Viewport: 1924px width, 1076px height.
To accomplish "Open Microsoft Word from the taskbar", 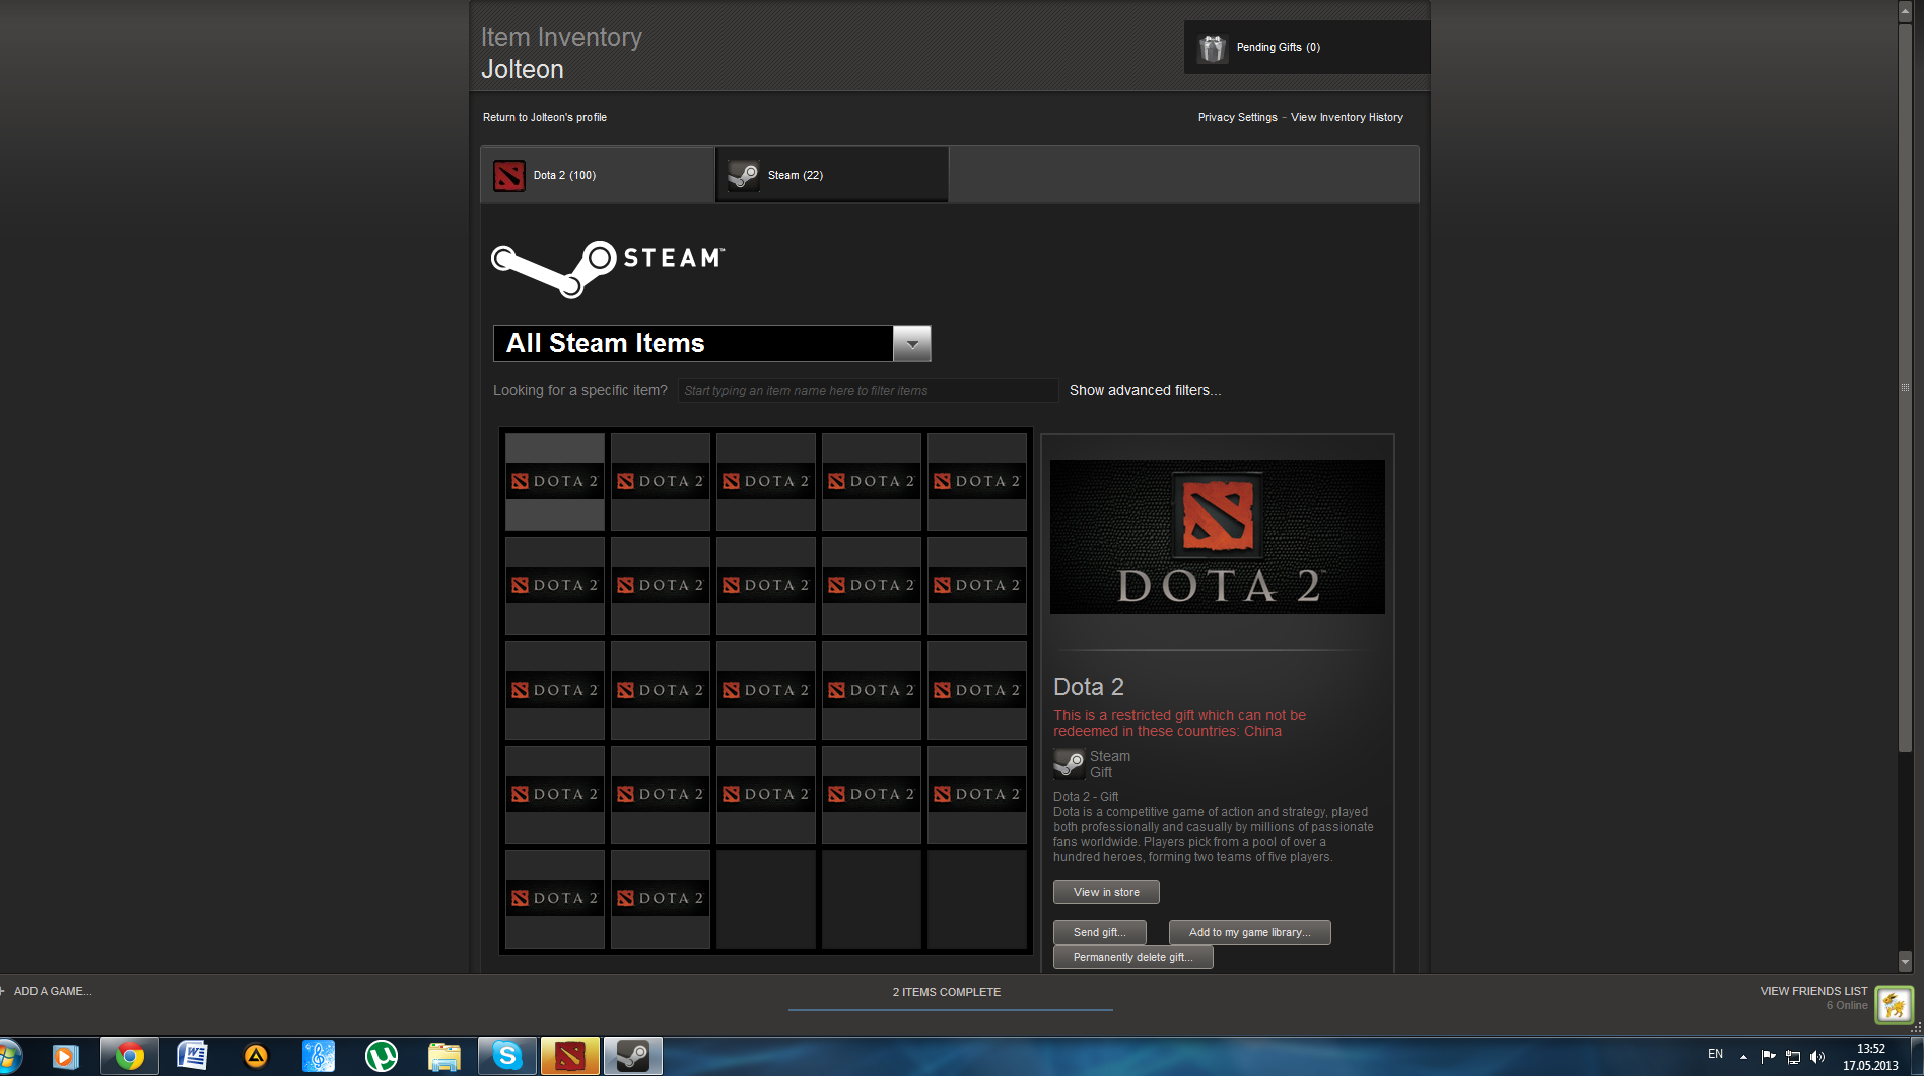I will click(x=192, y=1056).
